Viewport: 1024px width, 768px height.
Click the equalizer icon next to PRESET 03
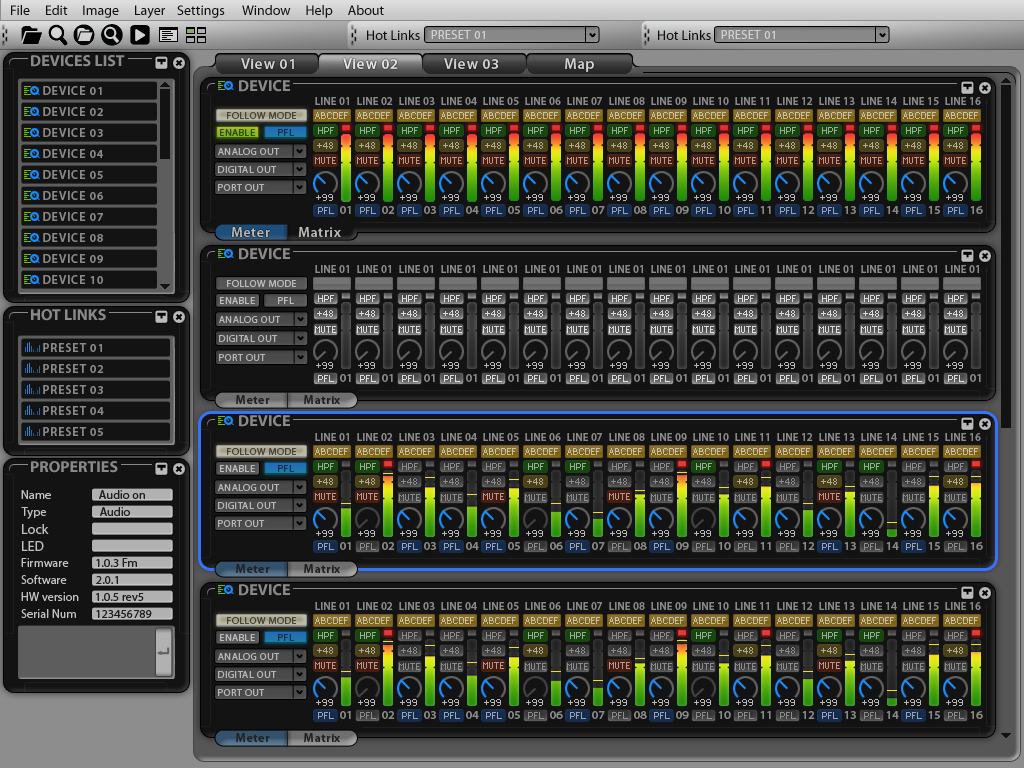click(31, 390)
